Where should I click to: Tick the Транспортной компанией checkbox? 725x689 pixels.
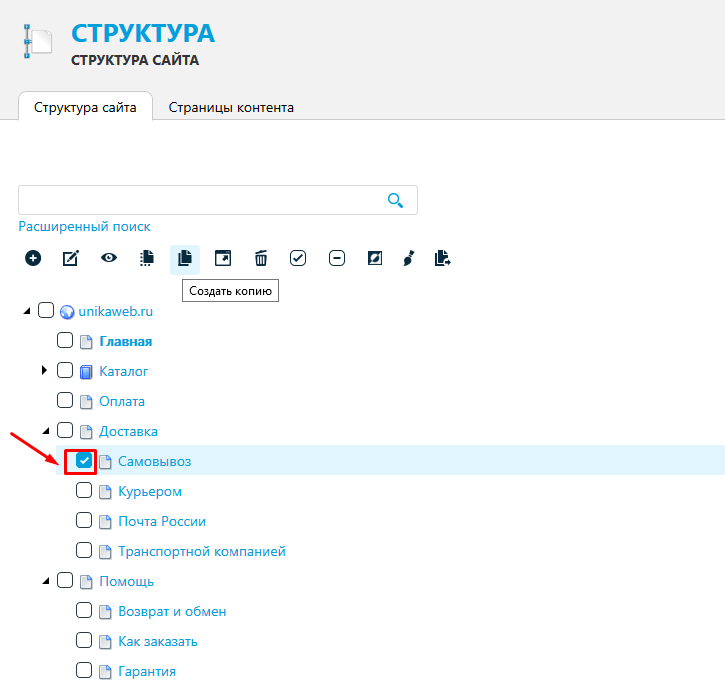point(84,550)
